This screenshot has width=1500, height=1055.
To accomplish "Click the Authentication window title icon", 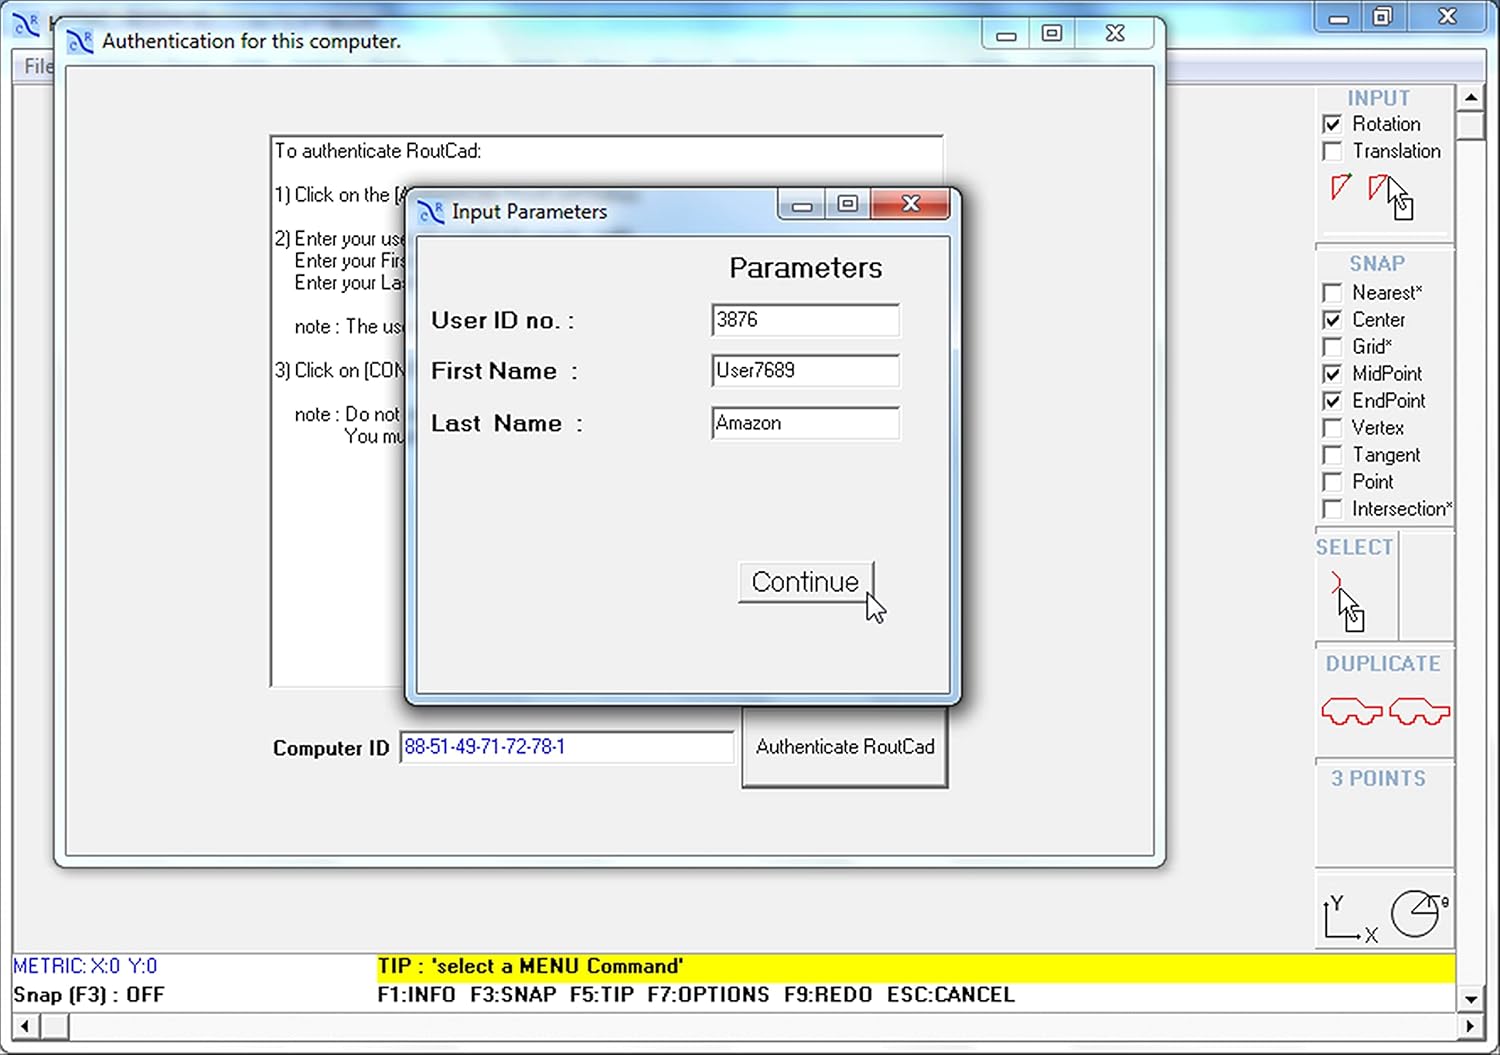I will [79, 41].
